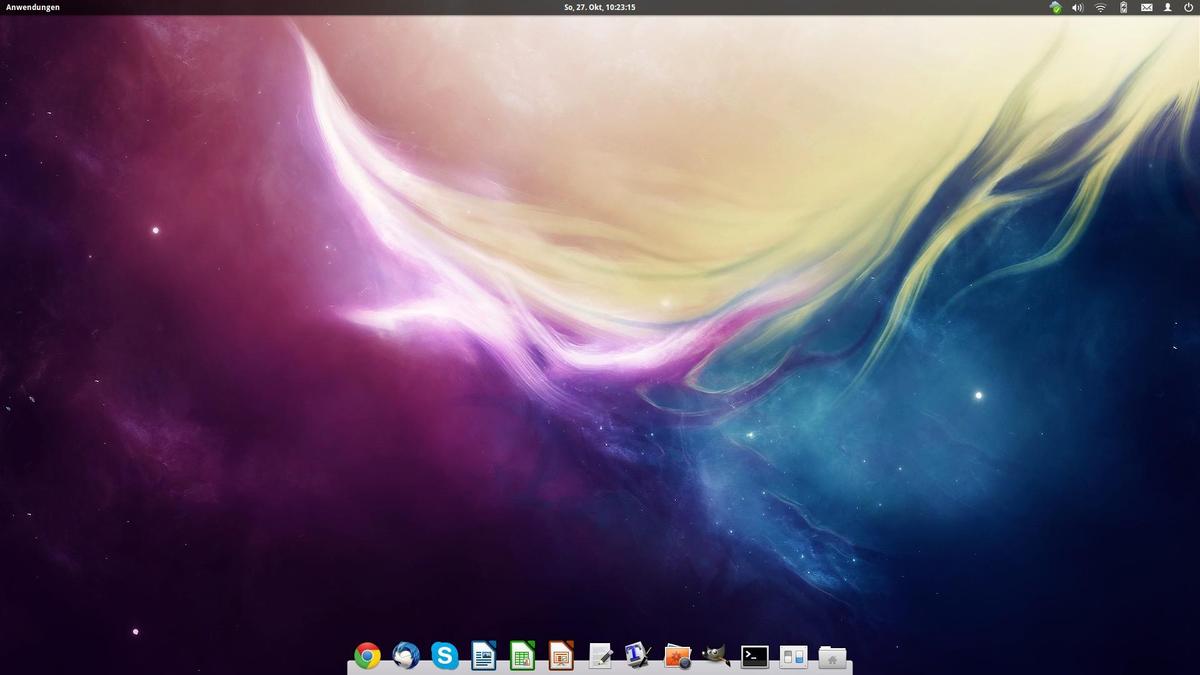Open the power session menu
This screenshot has width=1200, height=675.
(x=1188, y=7)
